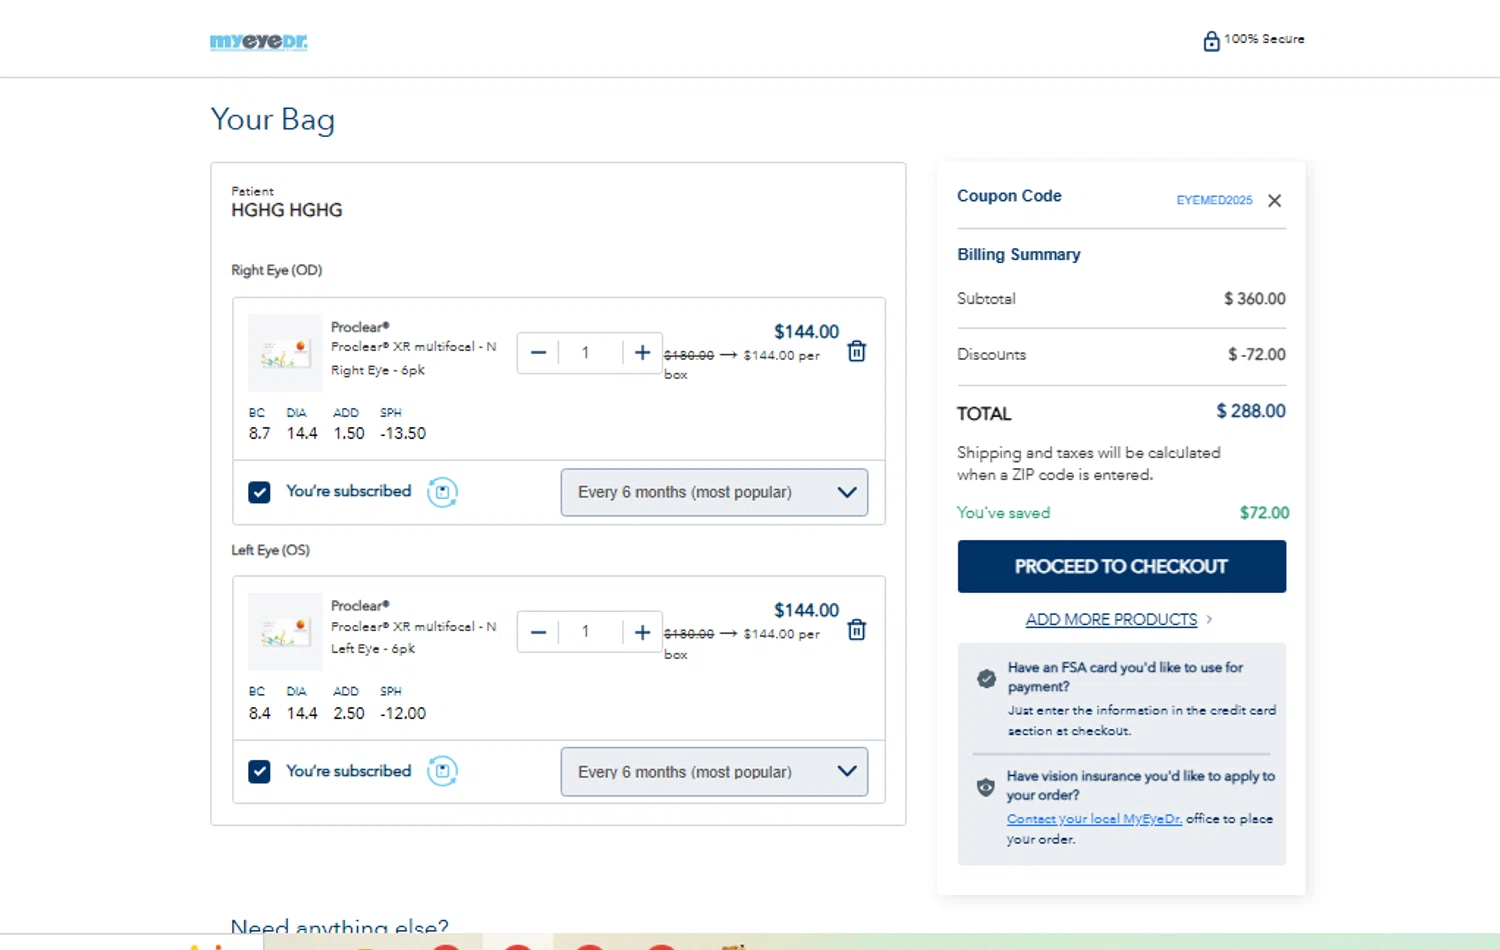
Task: Click Left Eye SPH value -12.00
Action: point(403,714)
